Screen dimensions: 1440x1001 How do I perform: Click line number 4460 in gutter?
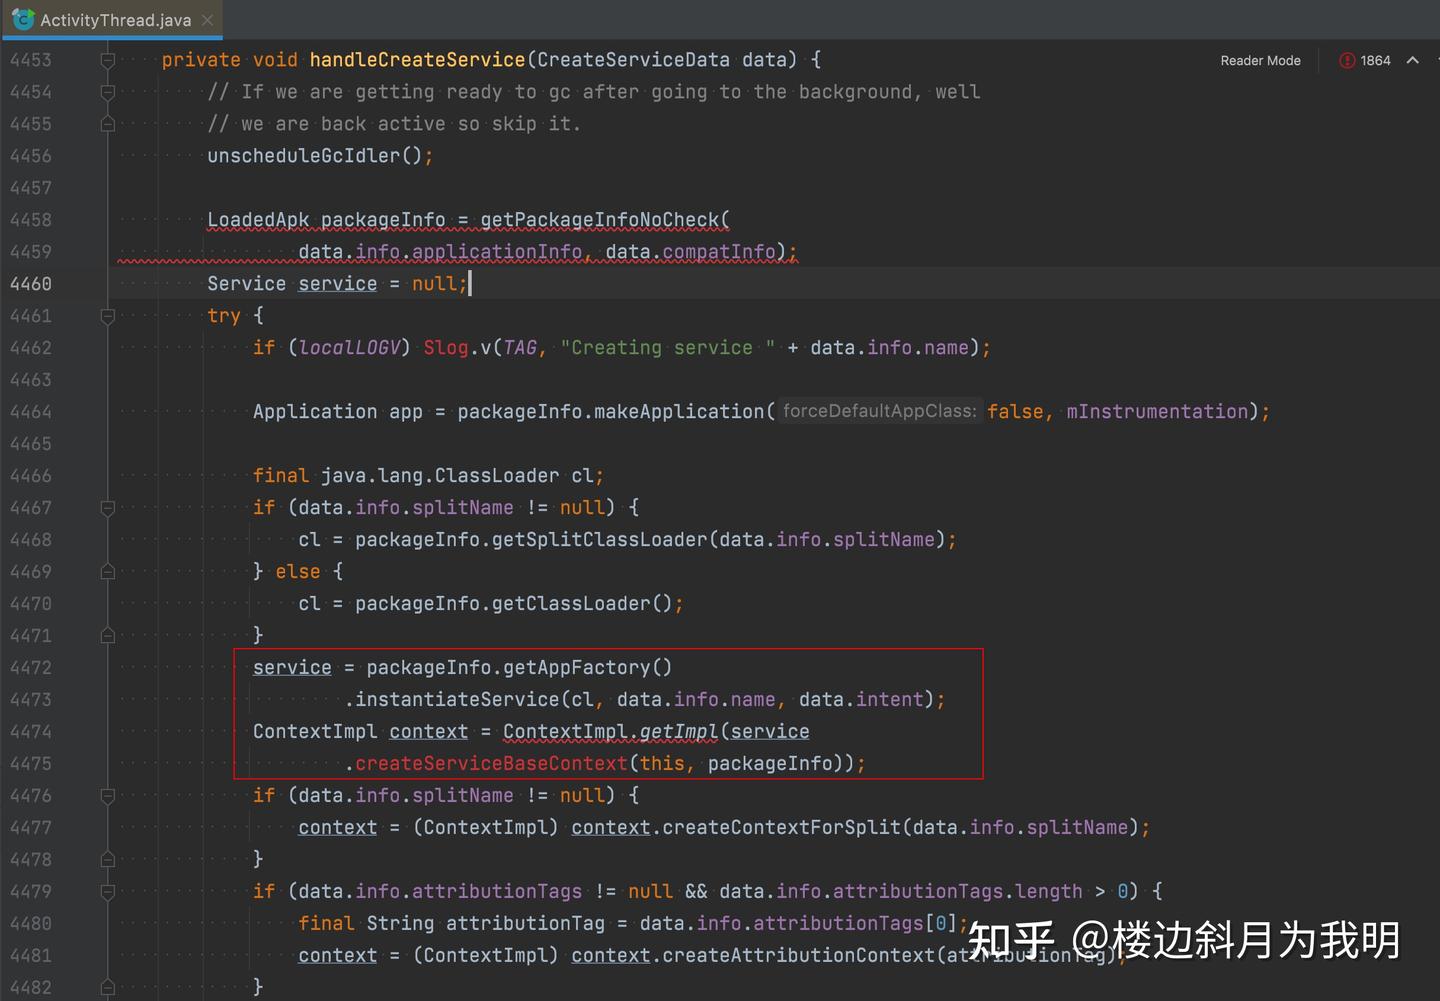point(31,284)
